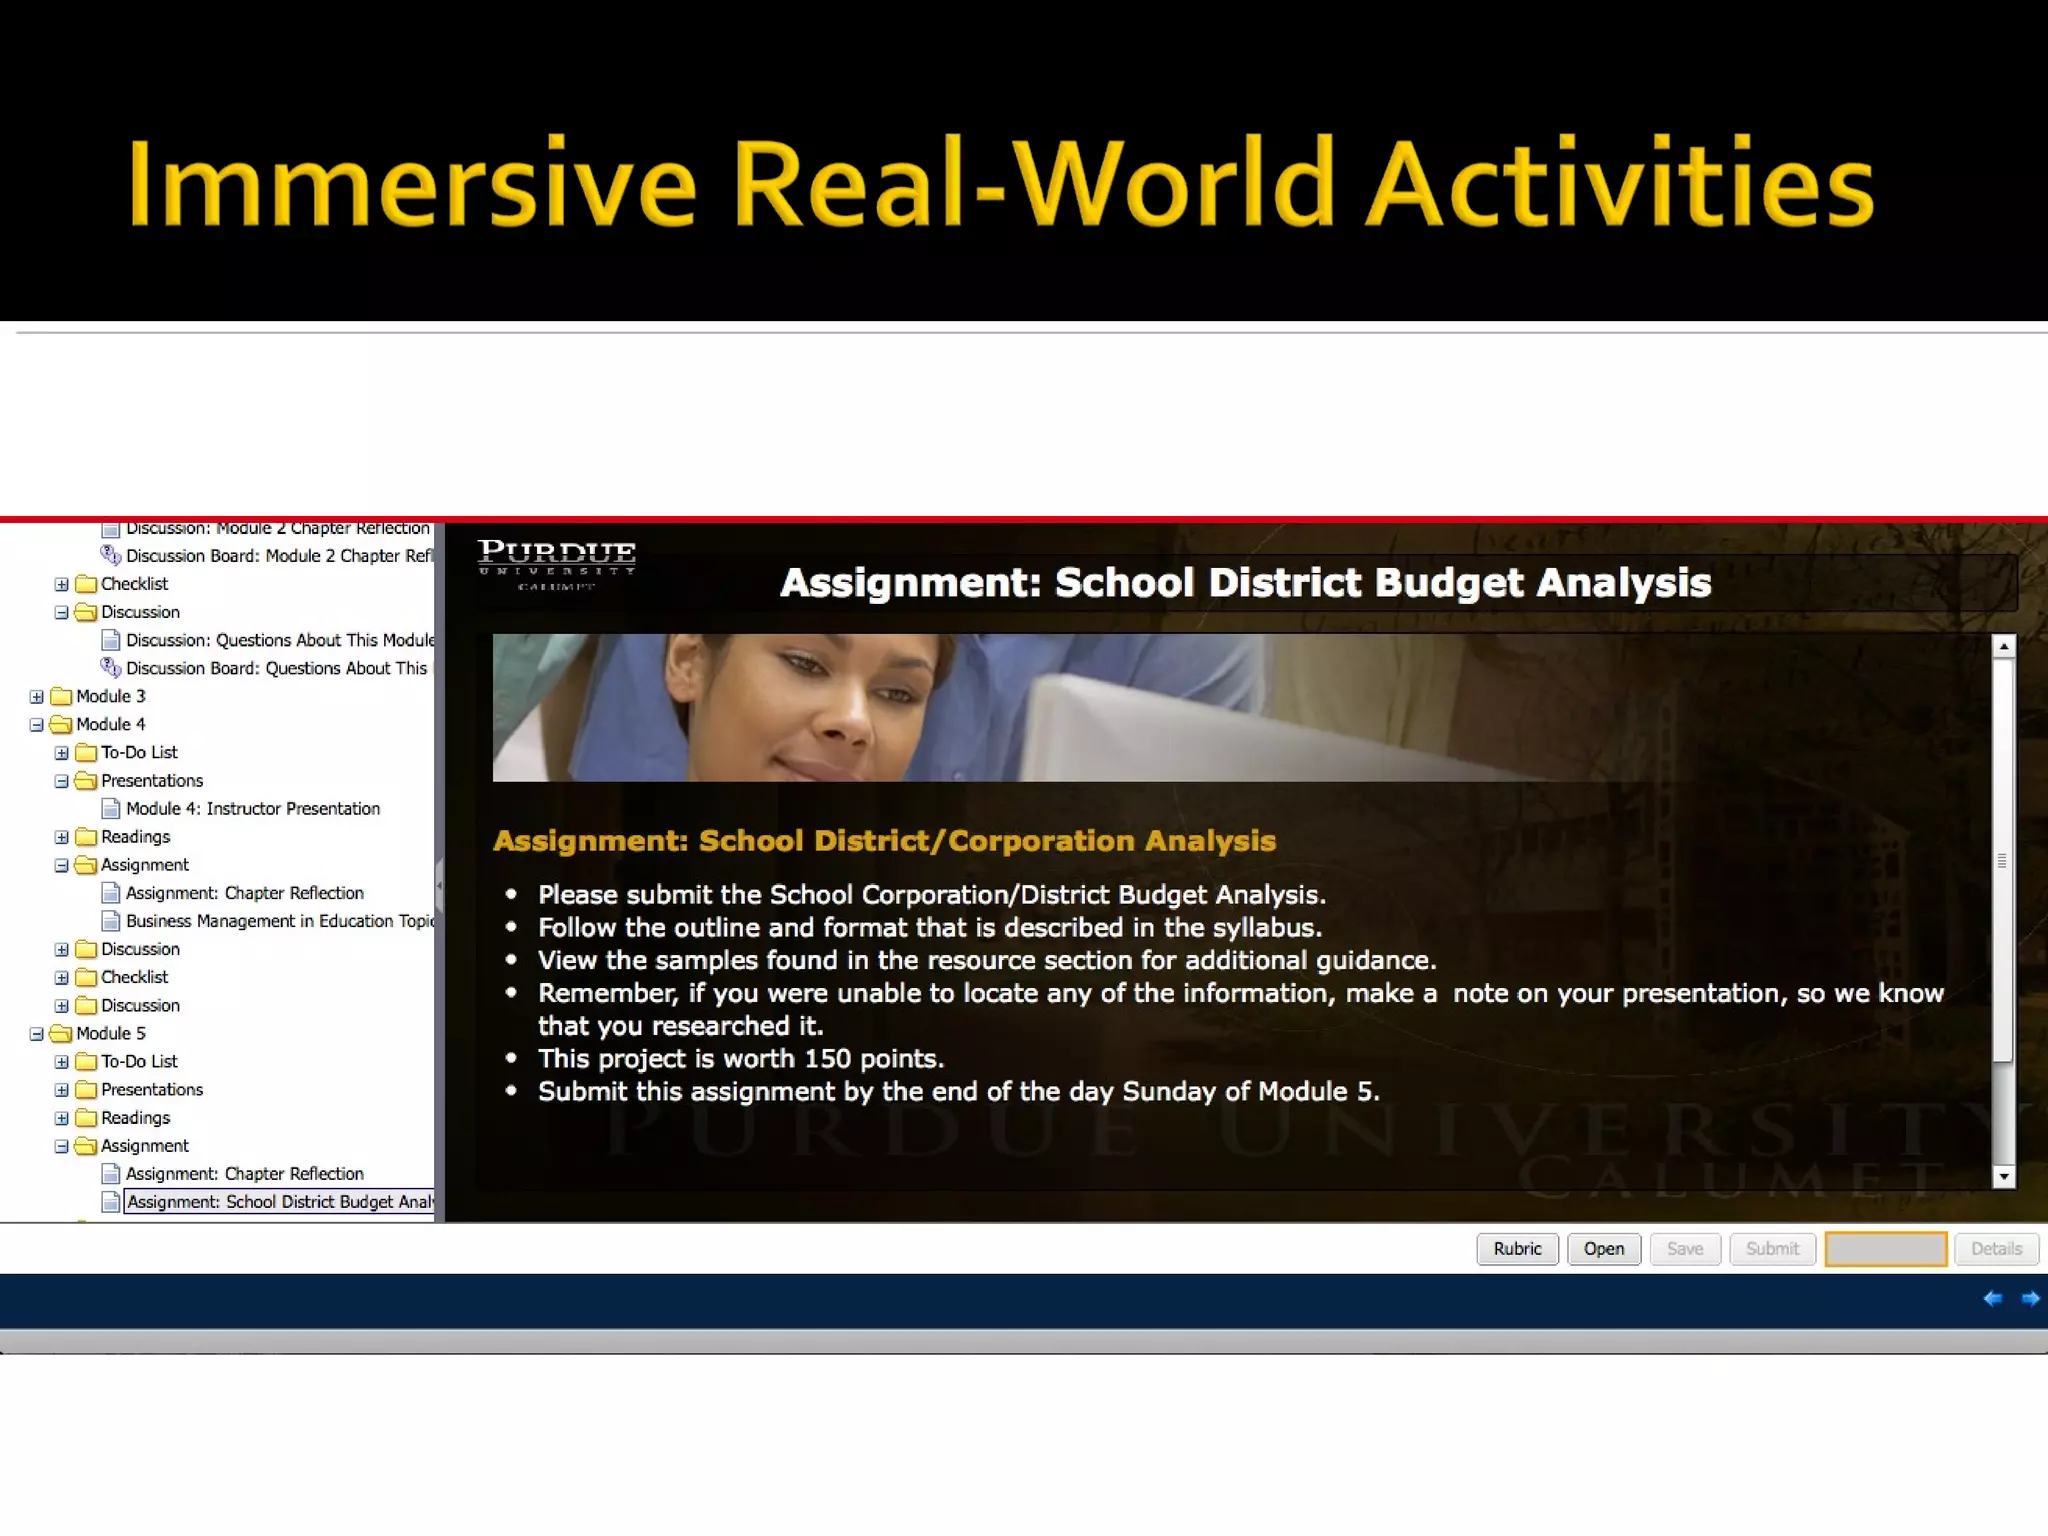Click the Module 4 Instructor Presentation page icon
The width and height of the screenshot is (2048, 1536).
pyautogui.click(x=111, y=808)
